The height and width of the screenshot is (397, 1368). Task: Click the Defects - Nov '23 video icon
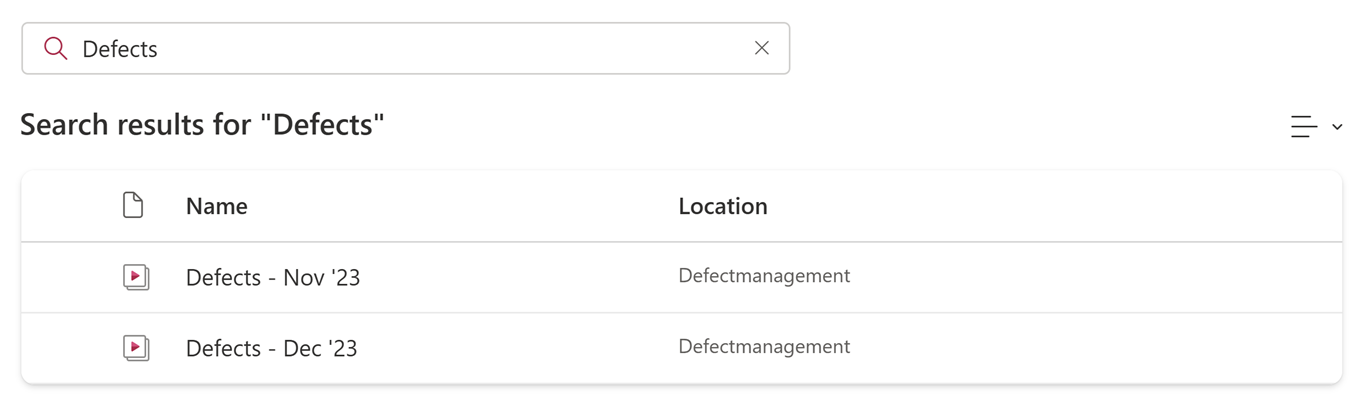click(136, 277)
